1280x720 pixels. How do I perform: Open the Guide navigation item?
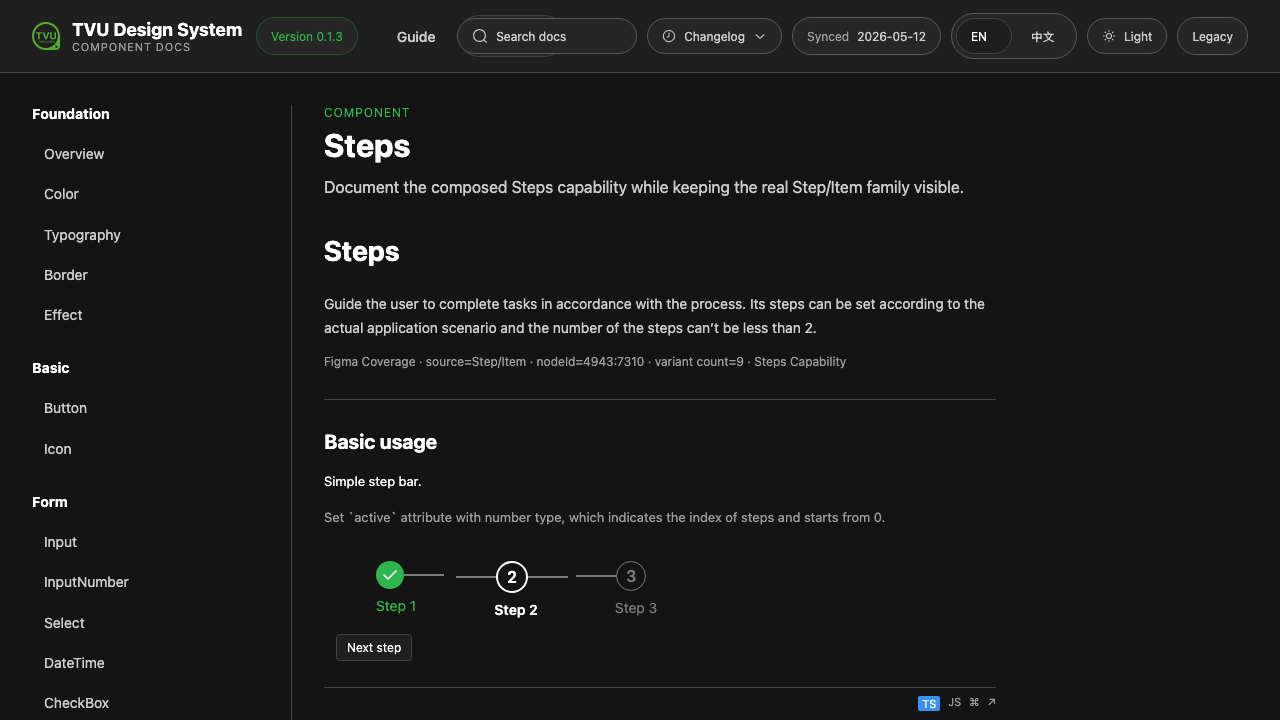(416, 37)
